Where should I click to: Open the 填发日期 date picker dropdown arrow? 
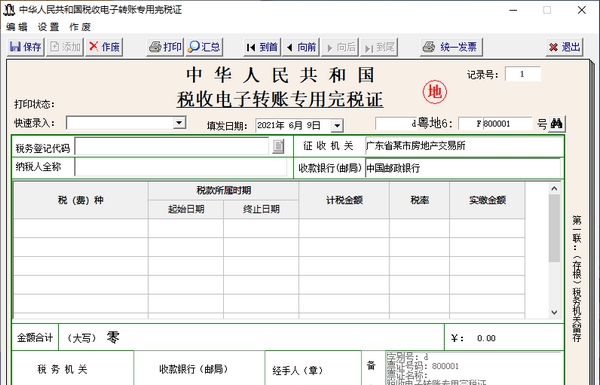[337, 126]
